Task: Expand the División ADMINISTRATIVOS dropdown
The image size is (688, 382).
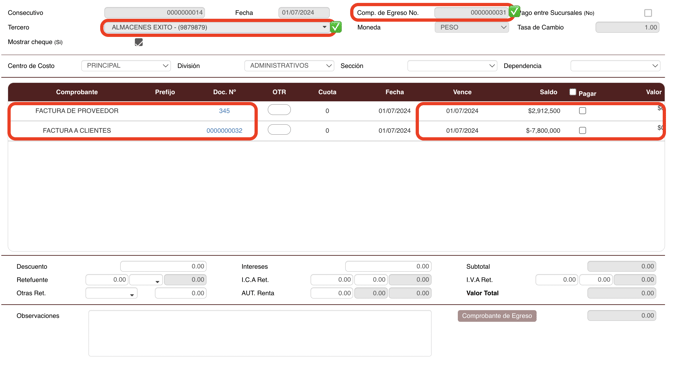Action: (289, 66)
